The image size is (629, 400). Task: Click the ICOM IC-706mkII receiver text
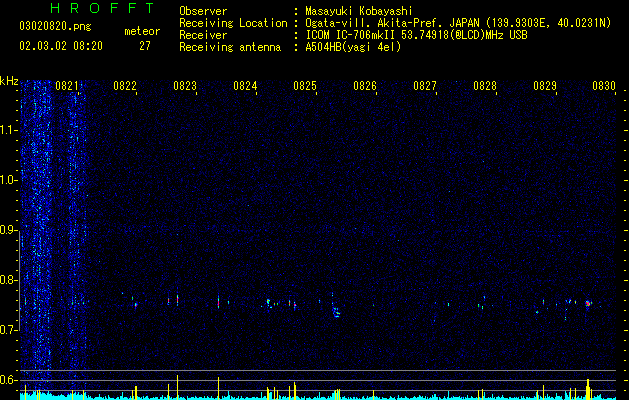point(416,35)
